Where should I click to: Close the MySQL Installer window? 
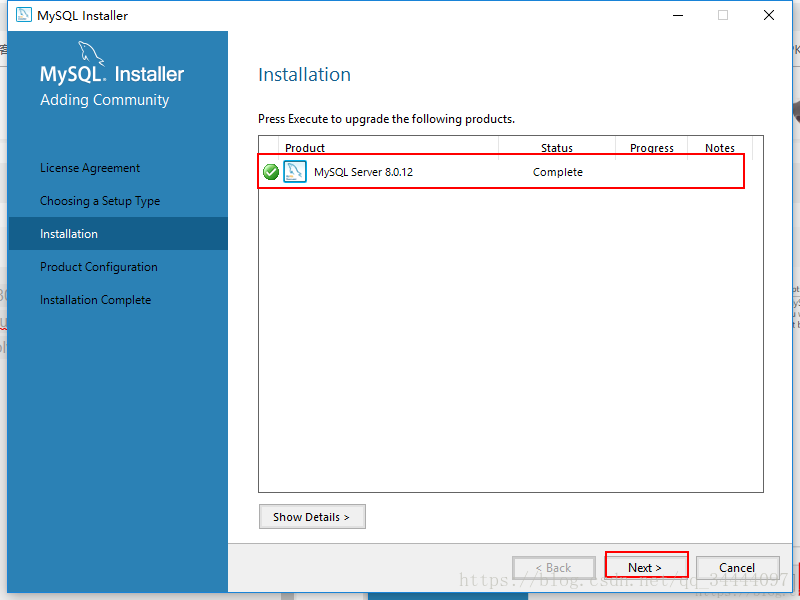click(x=769, y=15)
